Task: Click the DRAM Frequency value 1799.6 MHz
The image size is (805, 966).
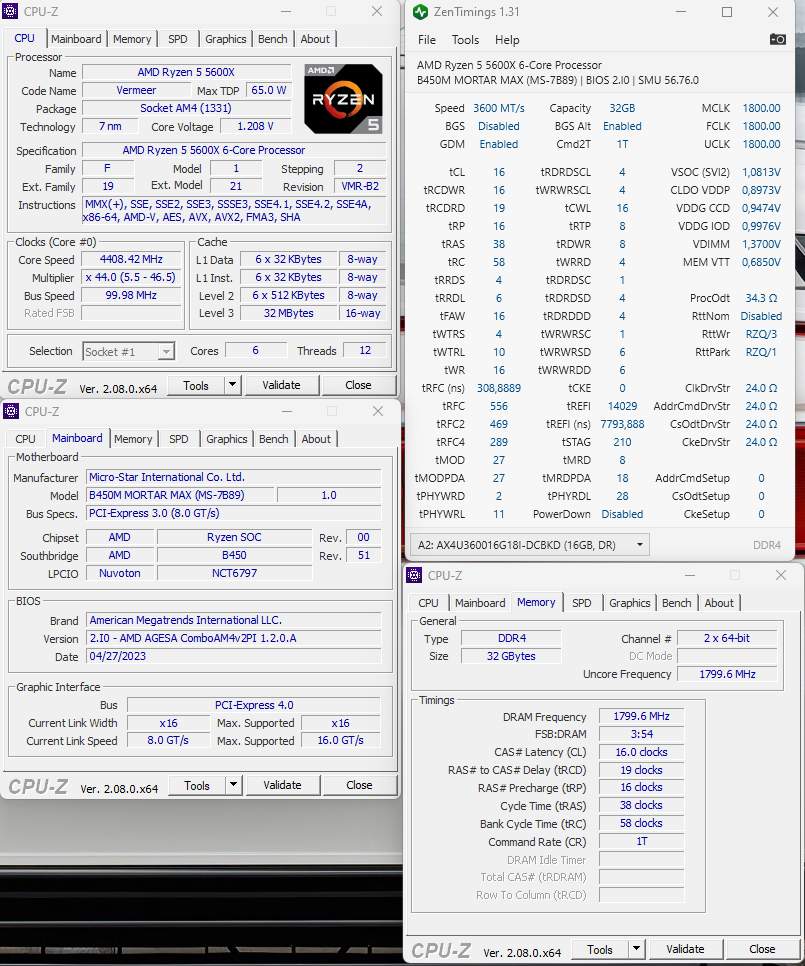Action: (x=641, y=716)
